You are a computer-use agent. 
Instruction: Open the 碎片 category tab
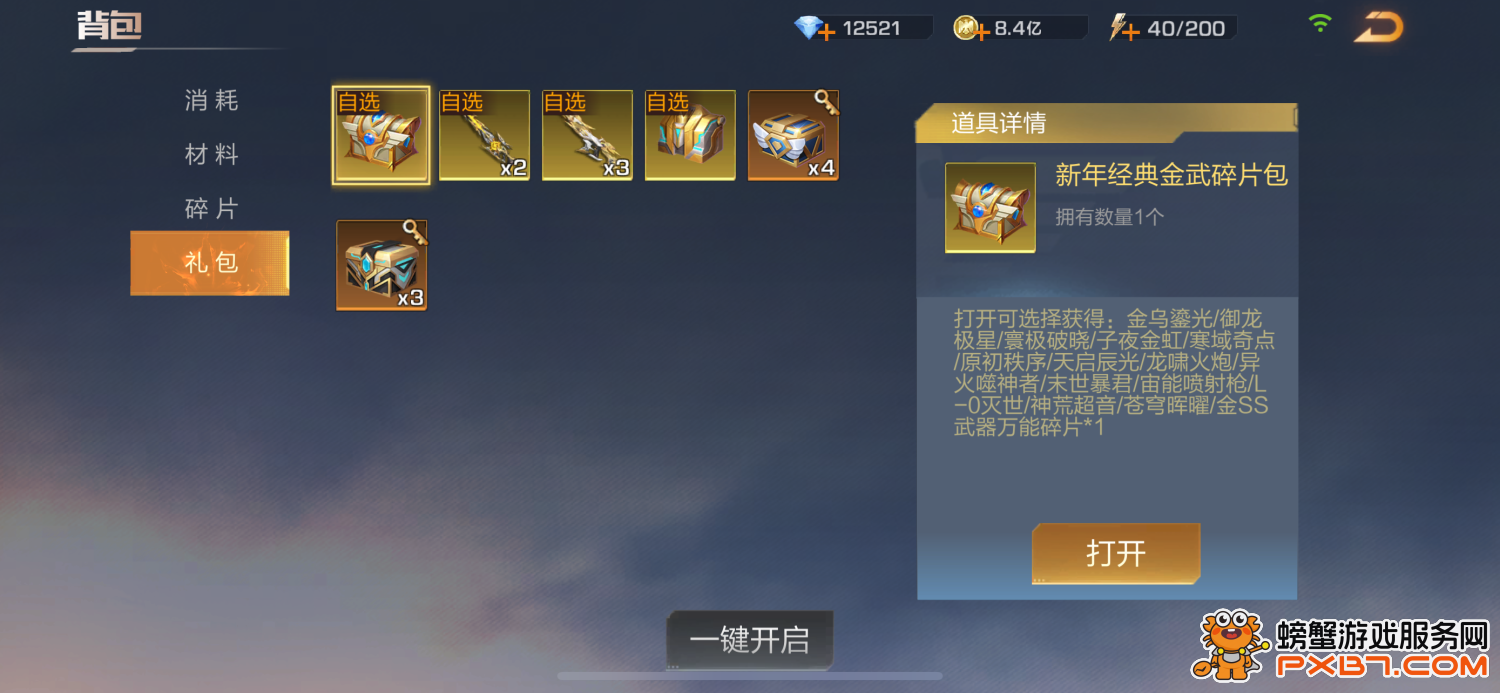(211, 209)
